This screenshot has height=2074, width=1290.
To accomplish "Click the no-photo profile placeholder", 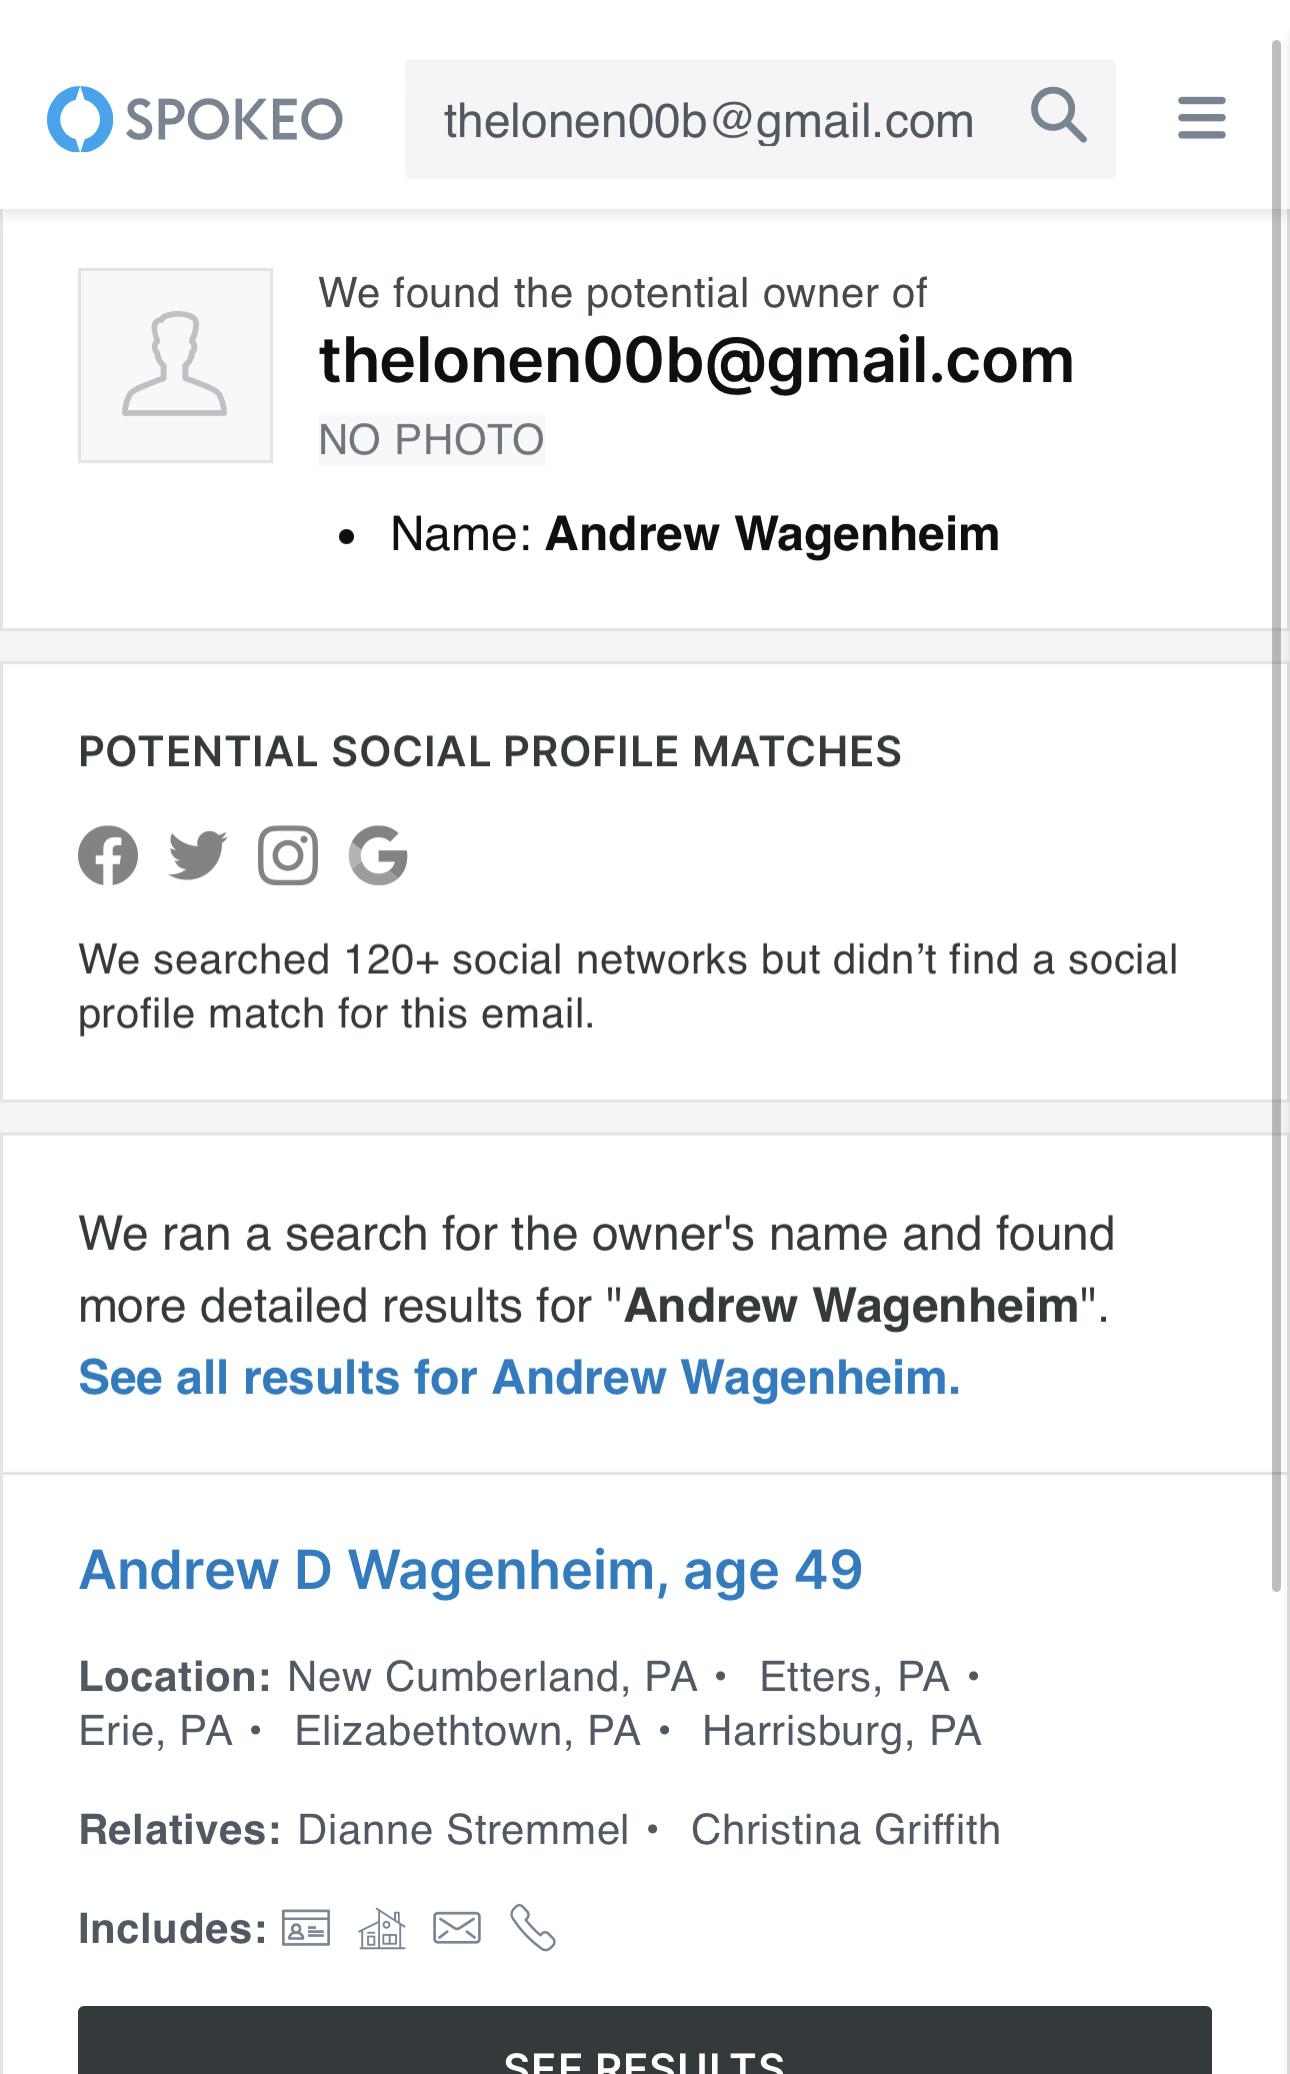I will pyautogui.click(x=175, y=365).
